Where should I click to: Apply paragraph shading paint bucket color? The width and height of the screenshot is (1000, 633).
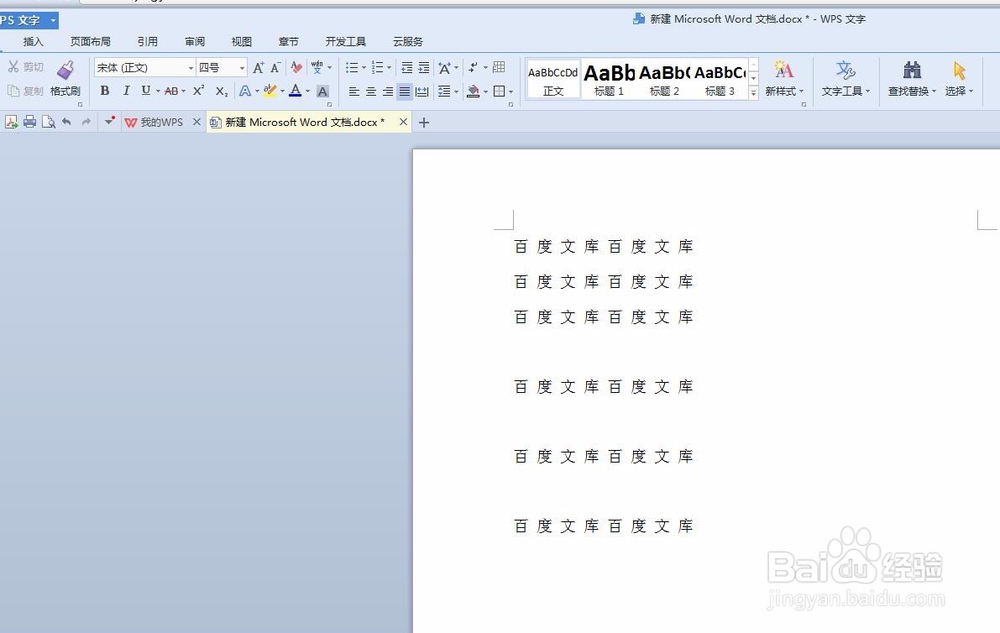point(473,91)
